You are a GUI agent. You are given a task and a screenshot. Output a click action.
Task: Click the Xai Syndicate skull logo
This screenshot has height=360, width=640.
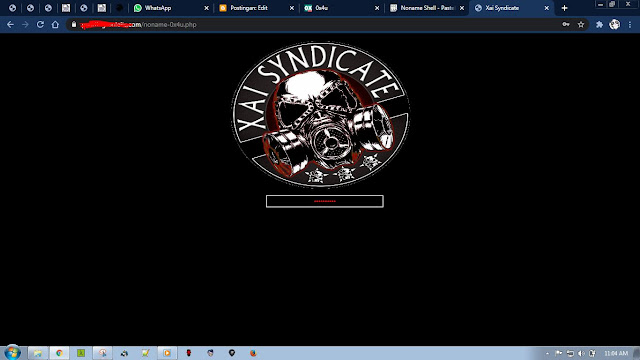(320, 114)
